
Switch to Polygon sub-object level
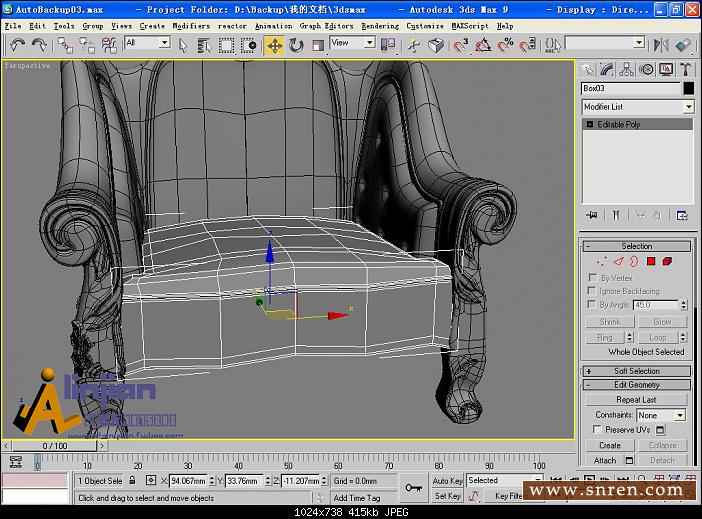[x=650, y=261]
